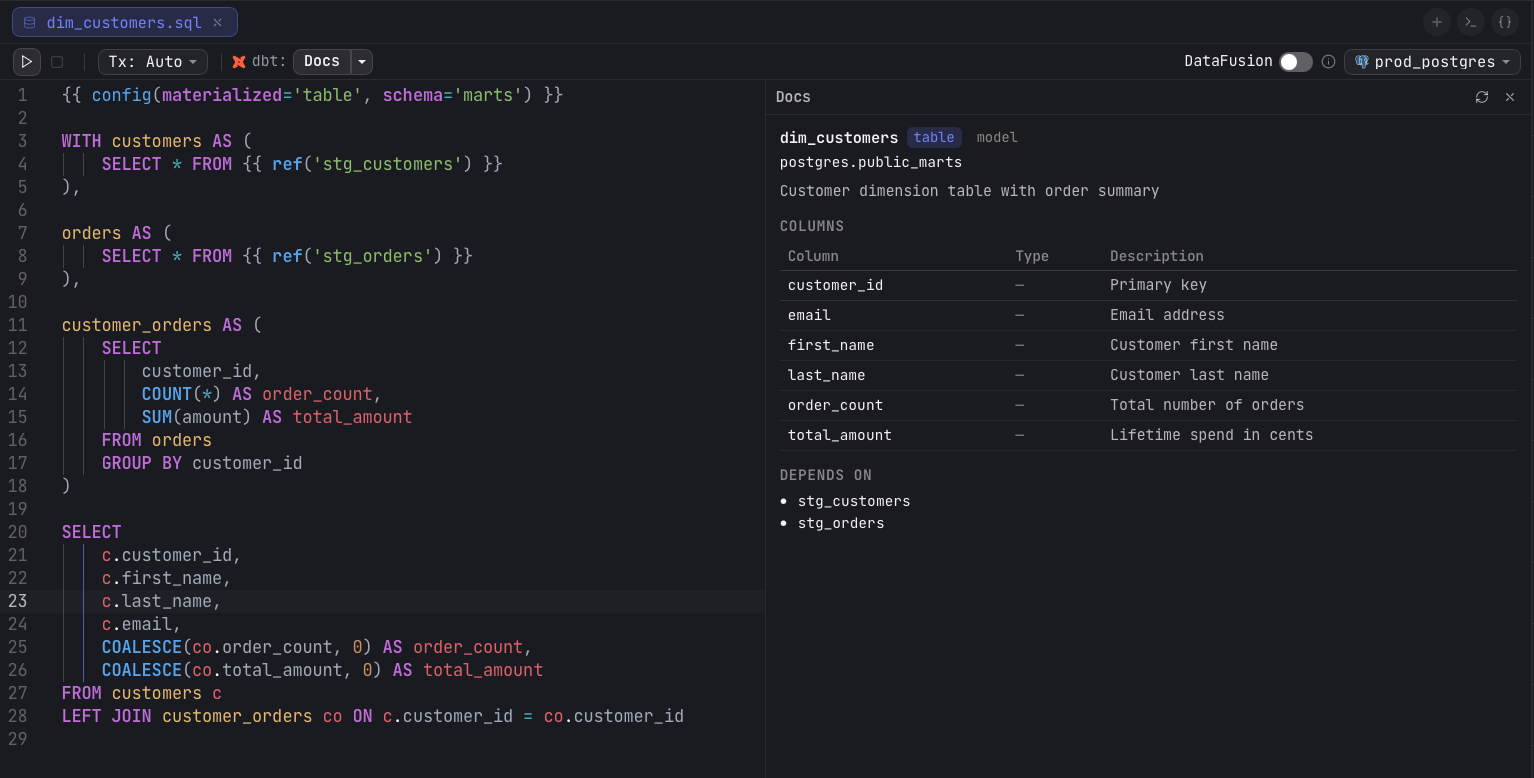Click 'stg_orders' ref in the editor

point(377,256)
